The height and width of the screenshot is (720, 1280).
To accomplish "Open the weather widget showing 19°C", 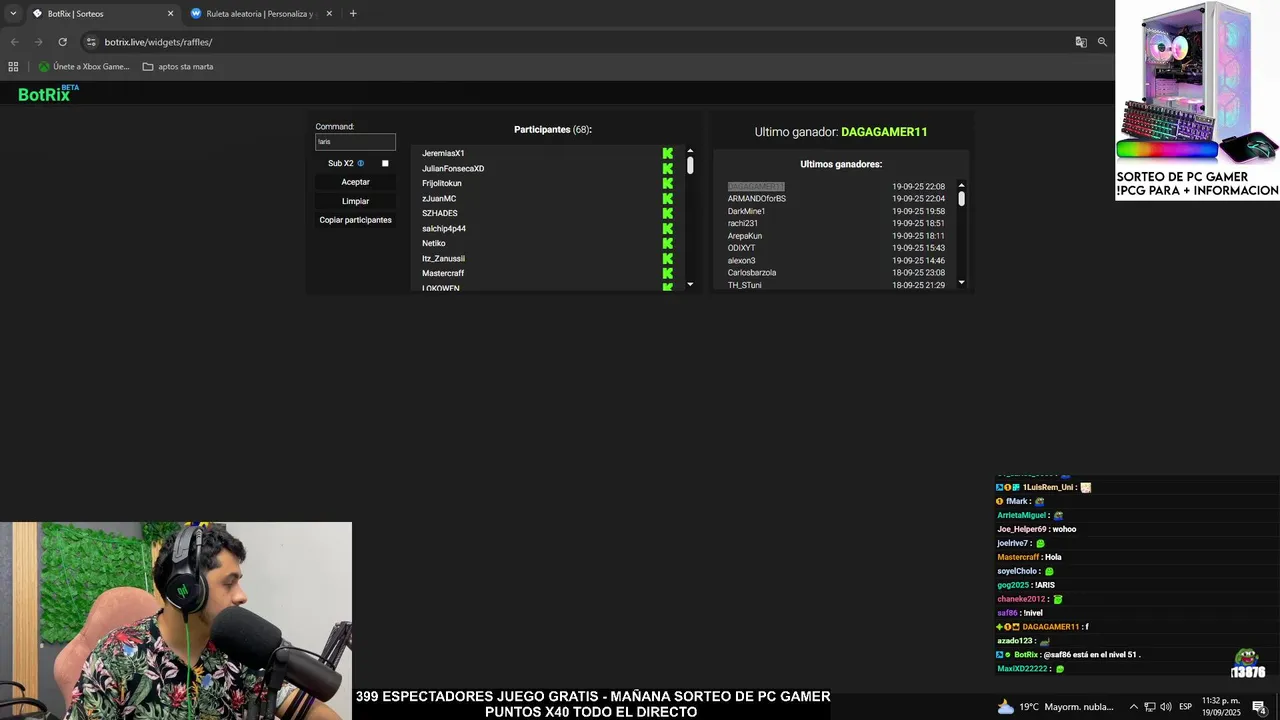I will pyautogui.click(x=1054, y=707).
